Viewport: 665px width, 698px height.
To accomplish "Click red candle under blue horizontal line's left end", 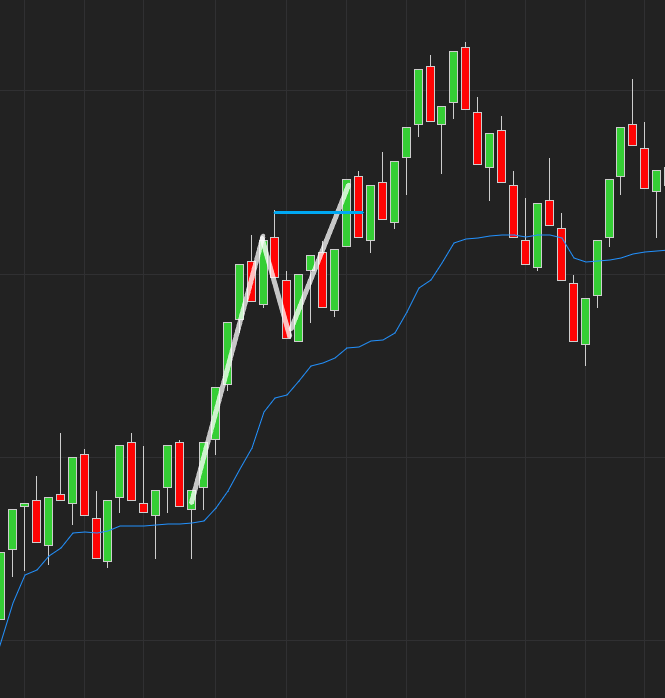I will (x=274, y=256).
